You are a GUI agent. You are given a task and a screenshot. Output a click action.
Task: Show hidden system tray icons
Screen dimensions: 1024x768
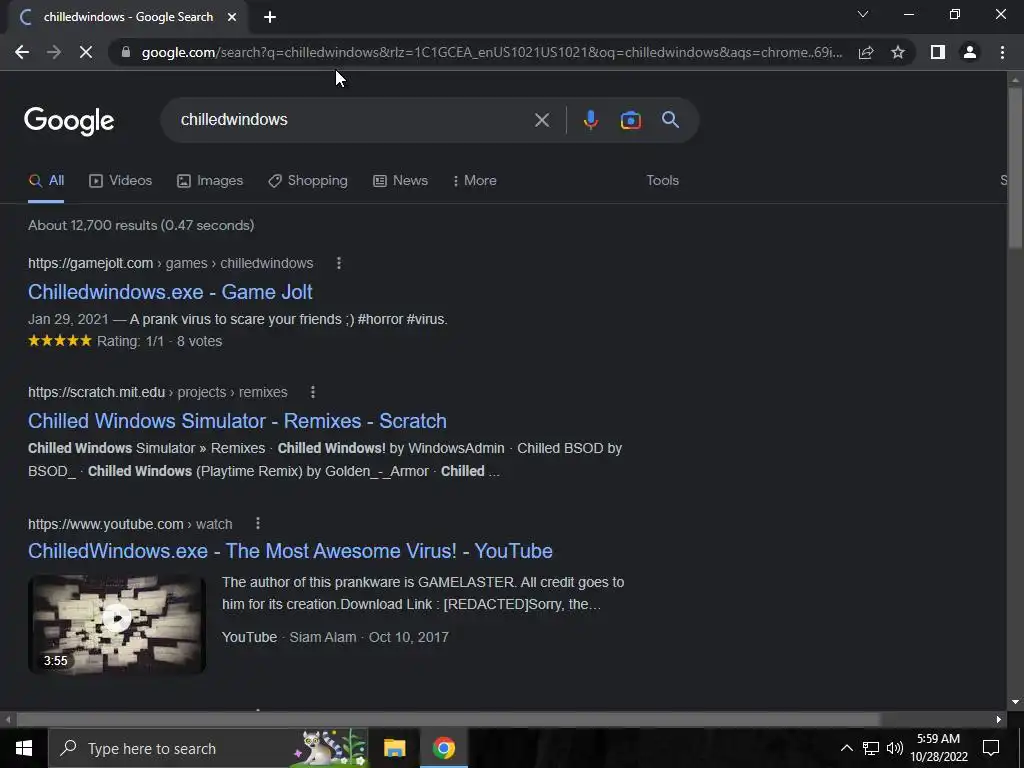846,748
